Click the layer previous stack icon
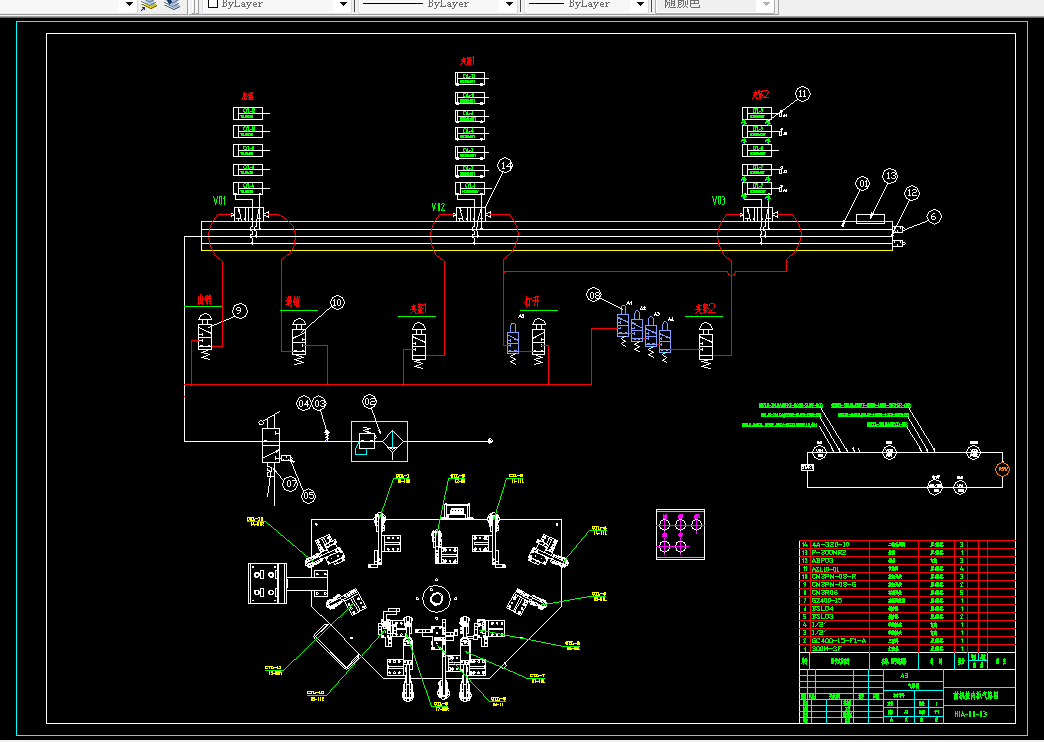This screenshot has height=742, width=1044. pyautogui.click(x=172, y=5)
